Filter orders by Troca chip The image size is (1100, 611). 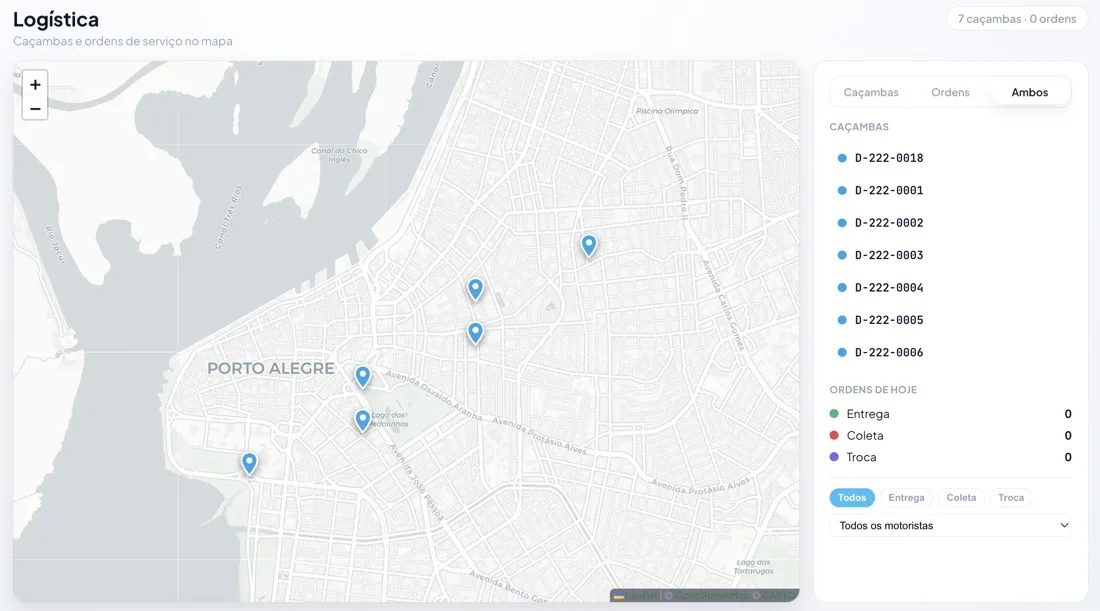(x=1011, y=497)
